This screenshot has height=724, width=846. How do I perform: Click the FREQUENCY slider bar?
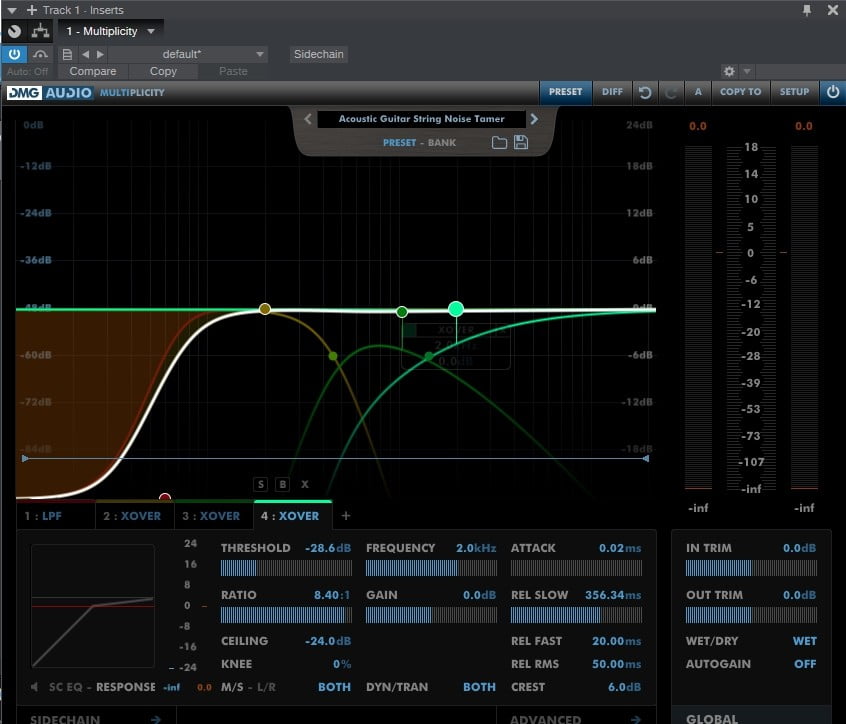[431, 568]
